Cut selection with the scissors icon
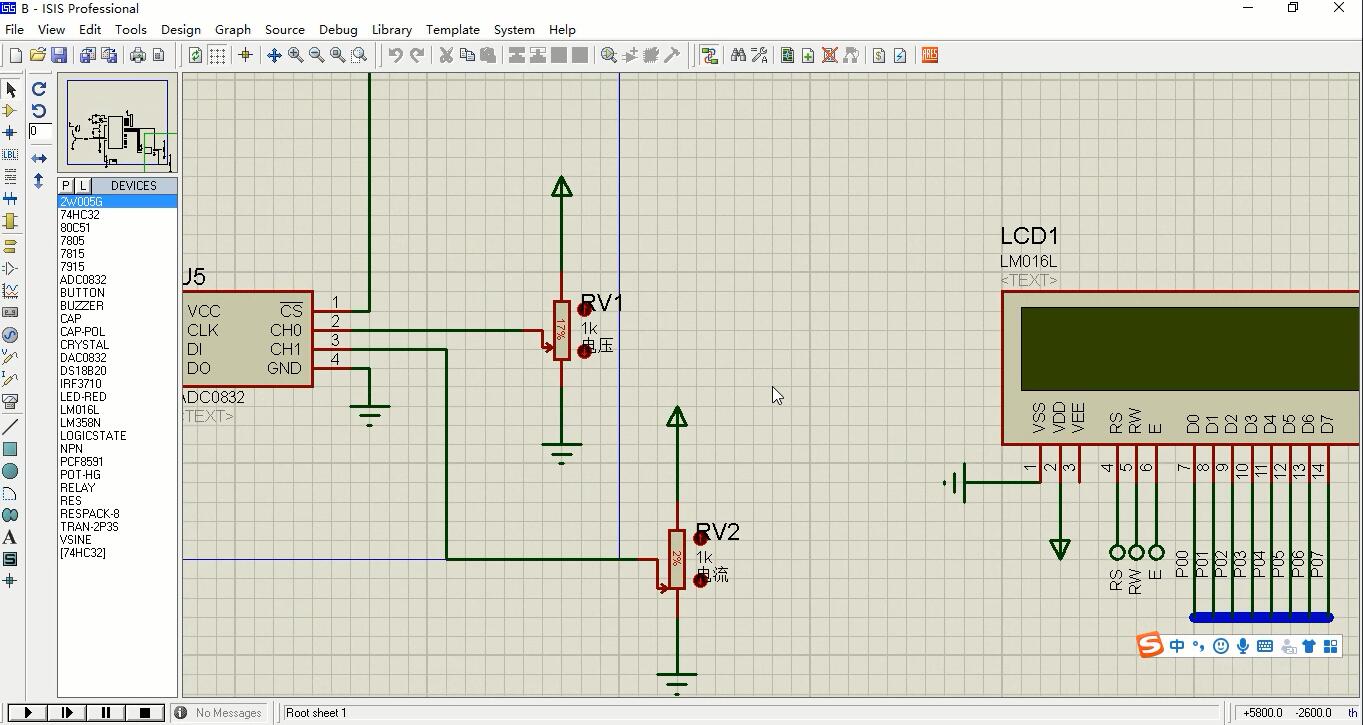The width and height of the screenshot is (1363, 725). 446,55
